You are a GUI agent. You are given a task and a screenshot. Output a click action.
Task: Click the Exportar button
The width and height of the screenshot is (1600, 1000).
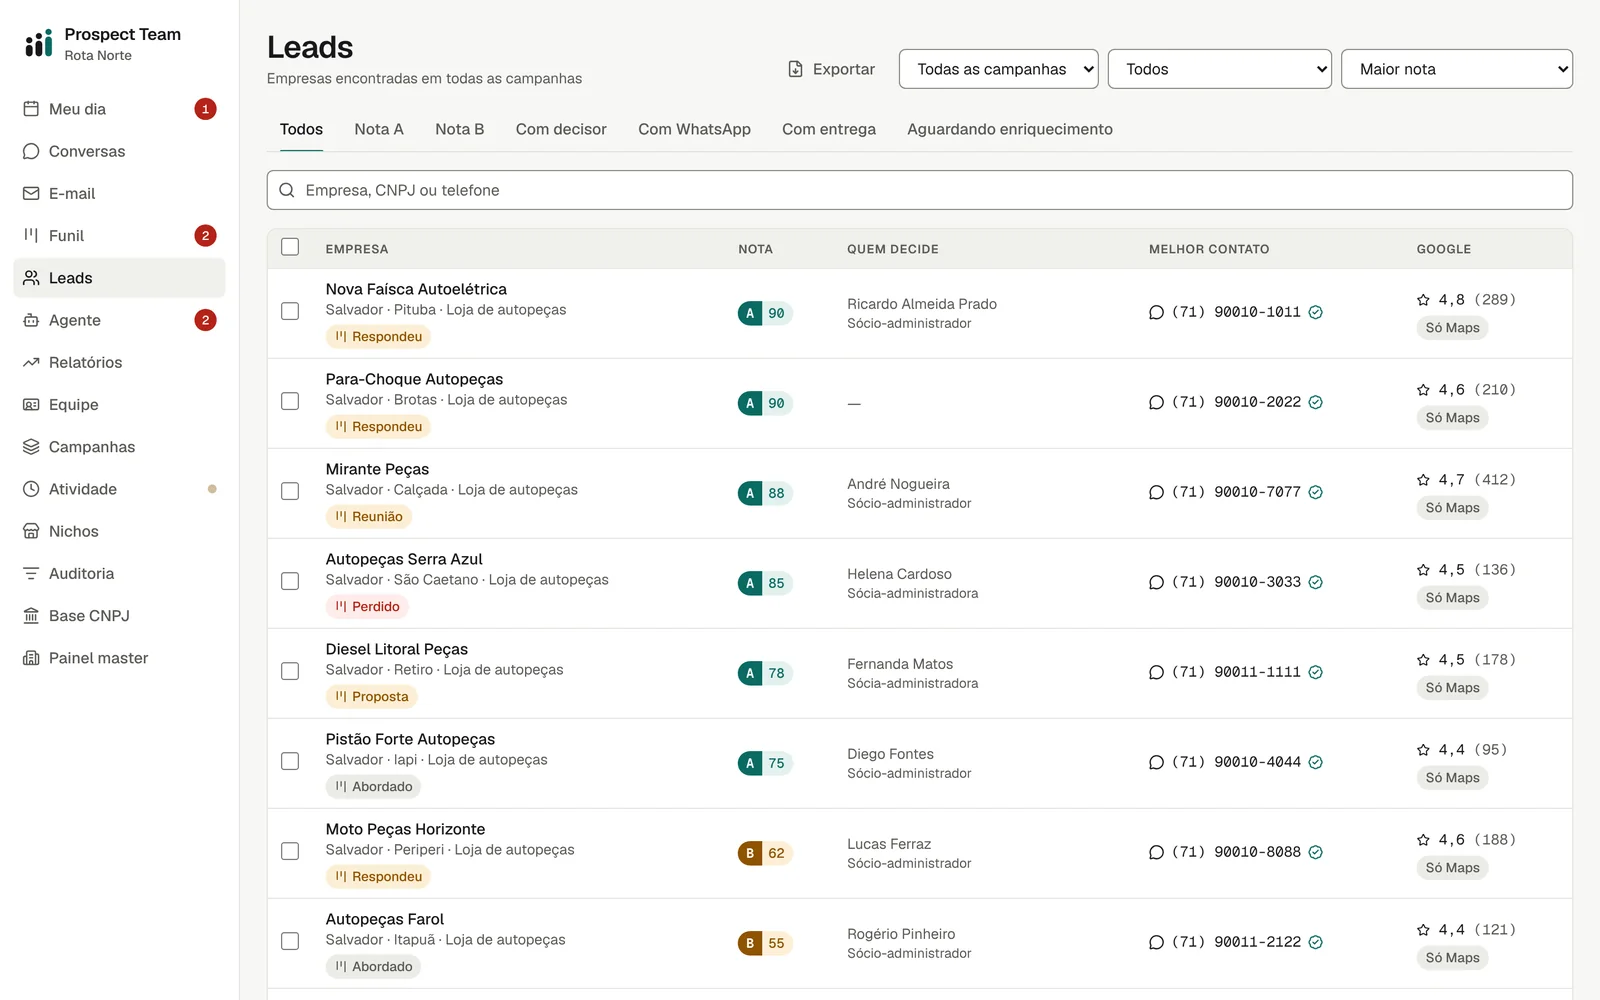coord(832,69)
